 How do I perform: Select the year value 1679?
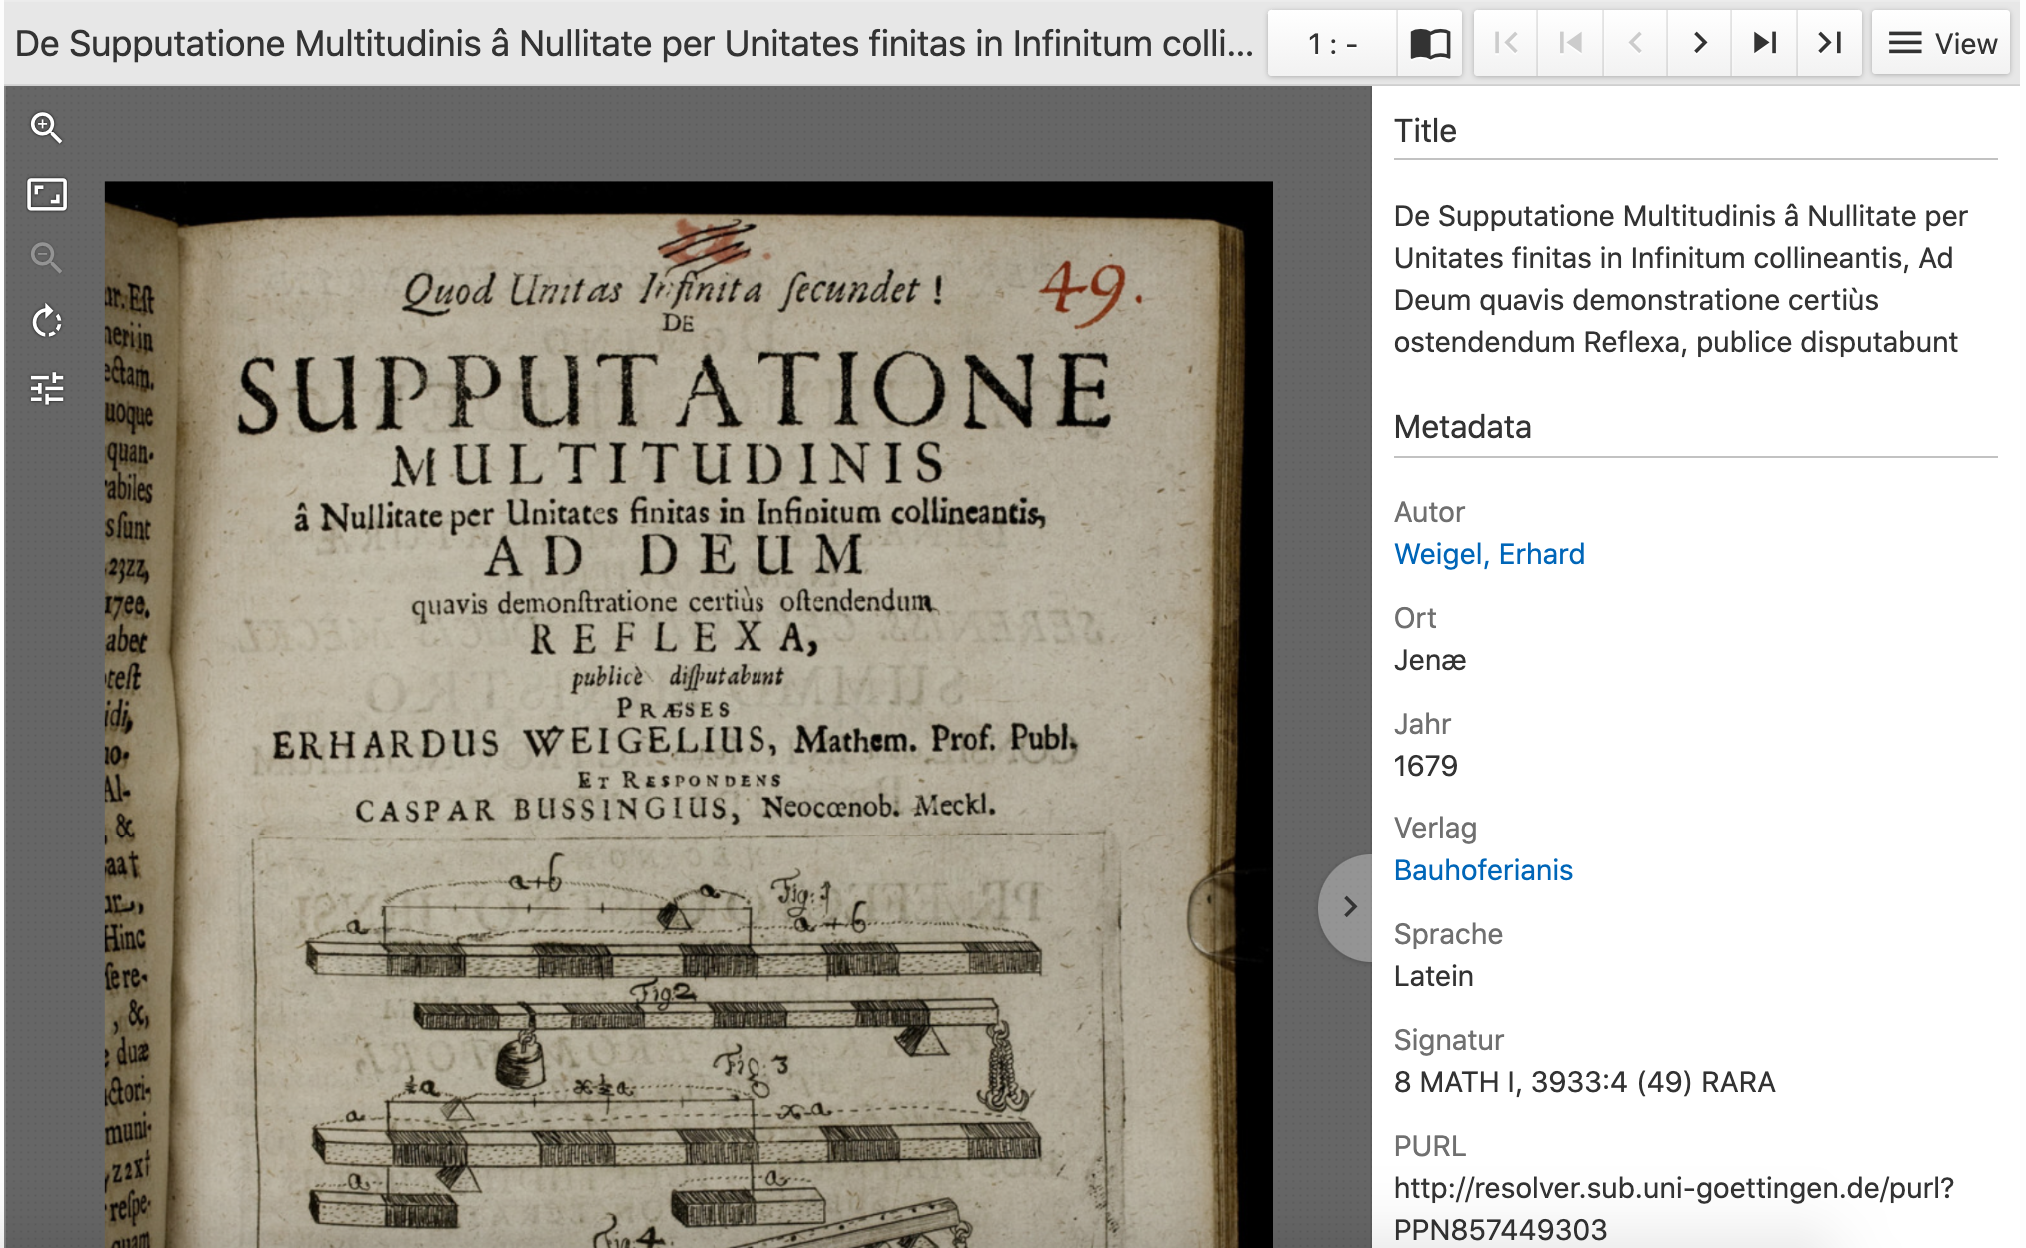[1425, 766]
